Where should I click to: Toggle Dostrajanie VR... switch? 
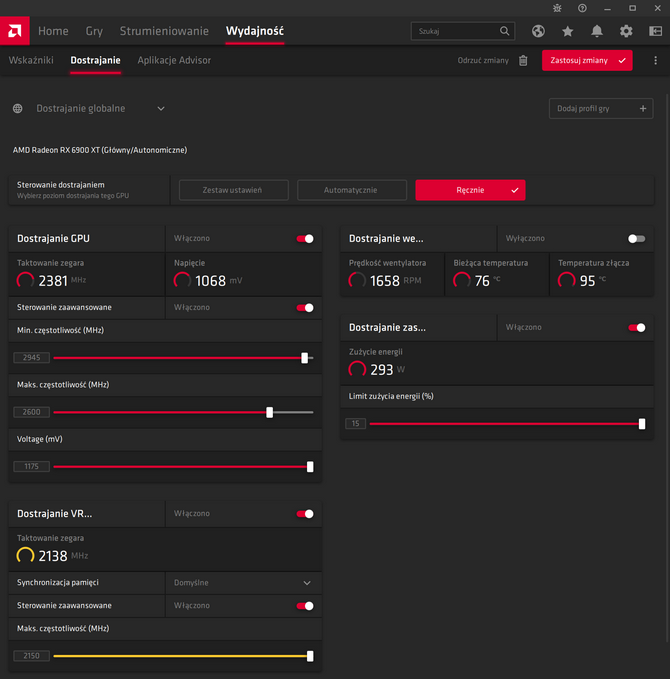click(x=305, y=514)
